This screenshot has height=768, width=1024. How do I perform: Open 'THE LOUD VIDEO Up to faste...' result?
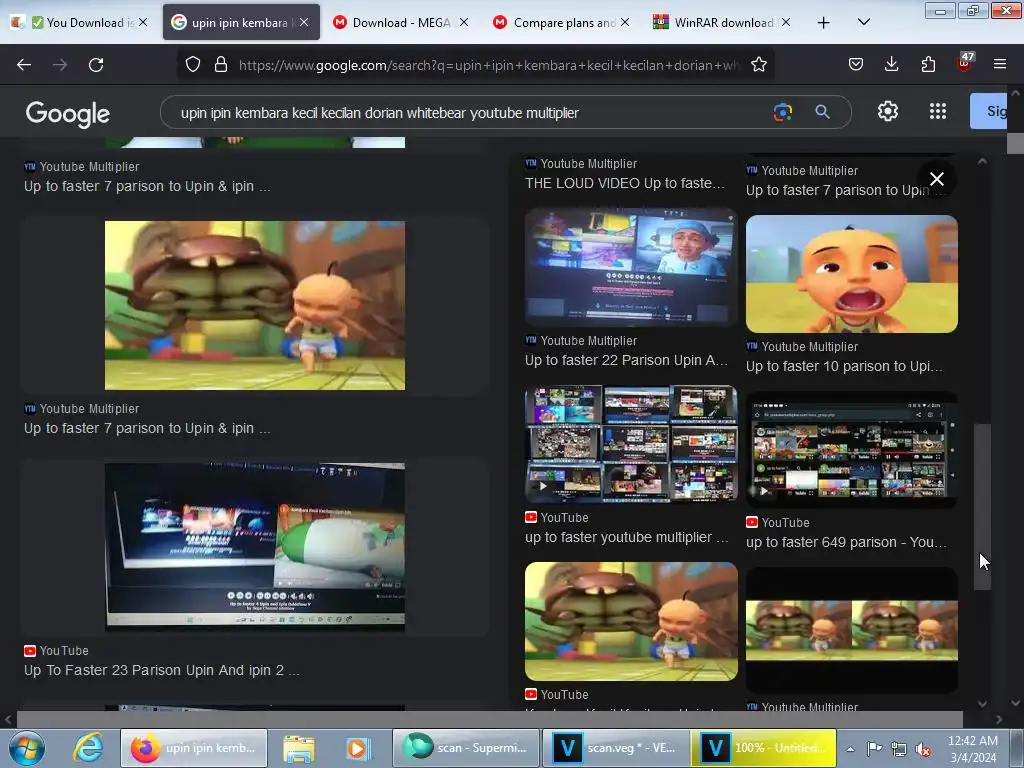pos(625,183)
